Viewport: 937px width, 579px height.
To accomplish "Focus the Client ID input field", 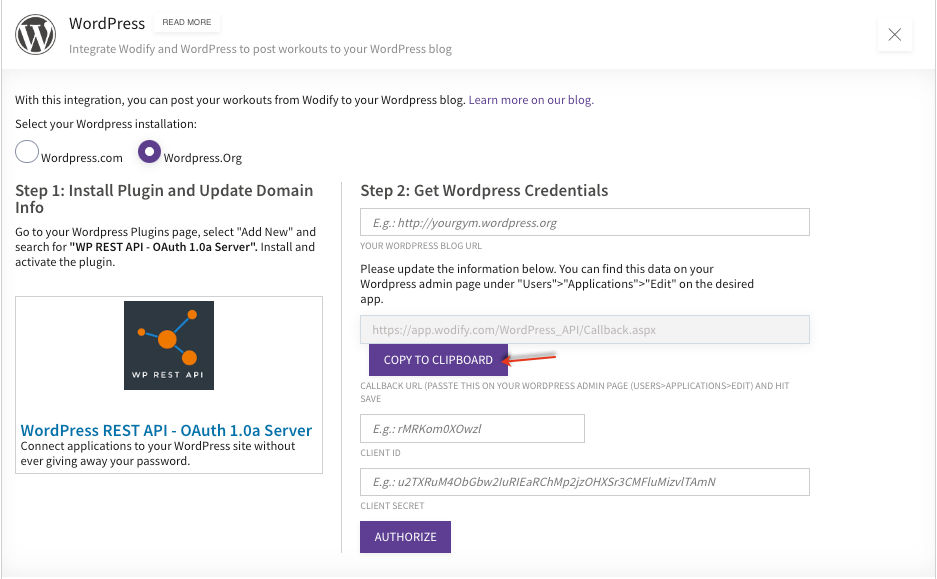I will click(x=472, y=428).
